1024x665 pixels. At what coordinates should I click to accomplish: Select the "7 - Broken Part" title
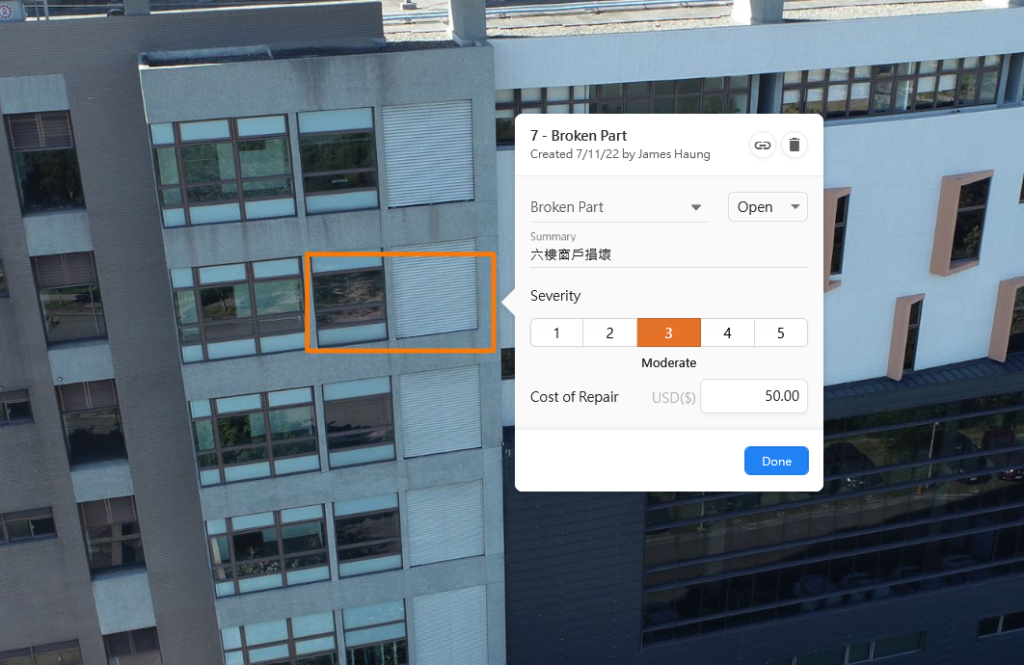[578, 136]
